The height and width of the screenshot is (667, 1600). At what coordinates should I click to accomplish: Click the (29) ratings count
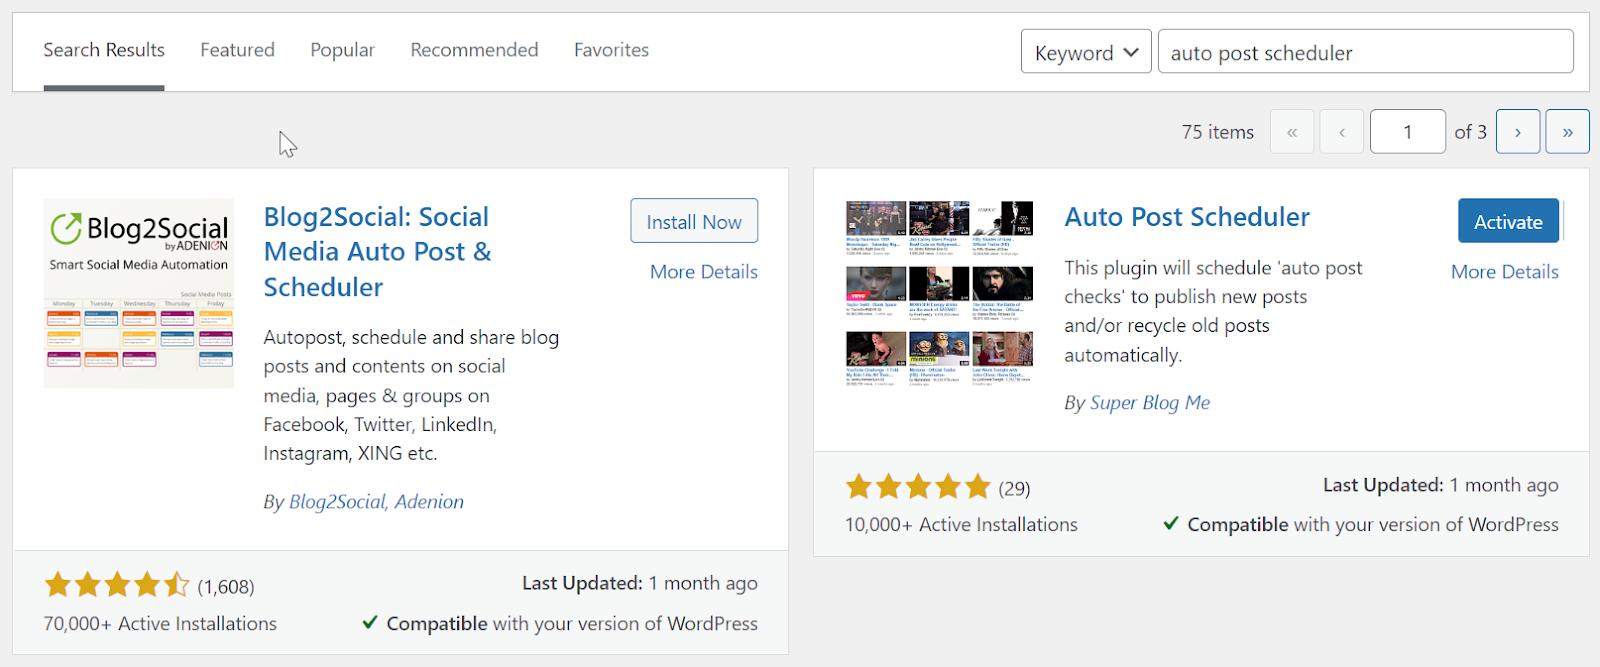[x=1014, y=488]
